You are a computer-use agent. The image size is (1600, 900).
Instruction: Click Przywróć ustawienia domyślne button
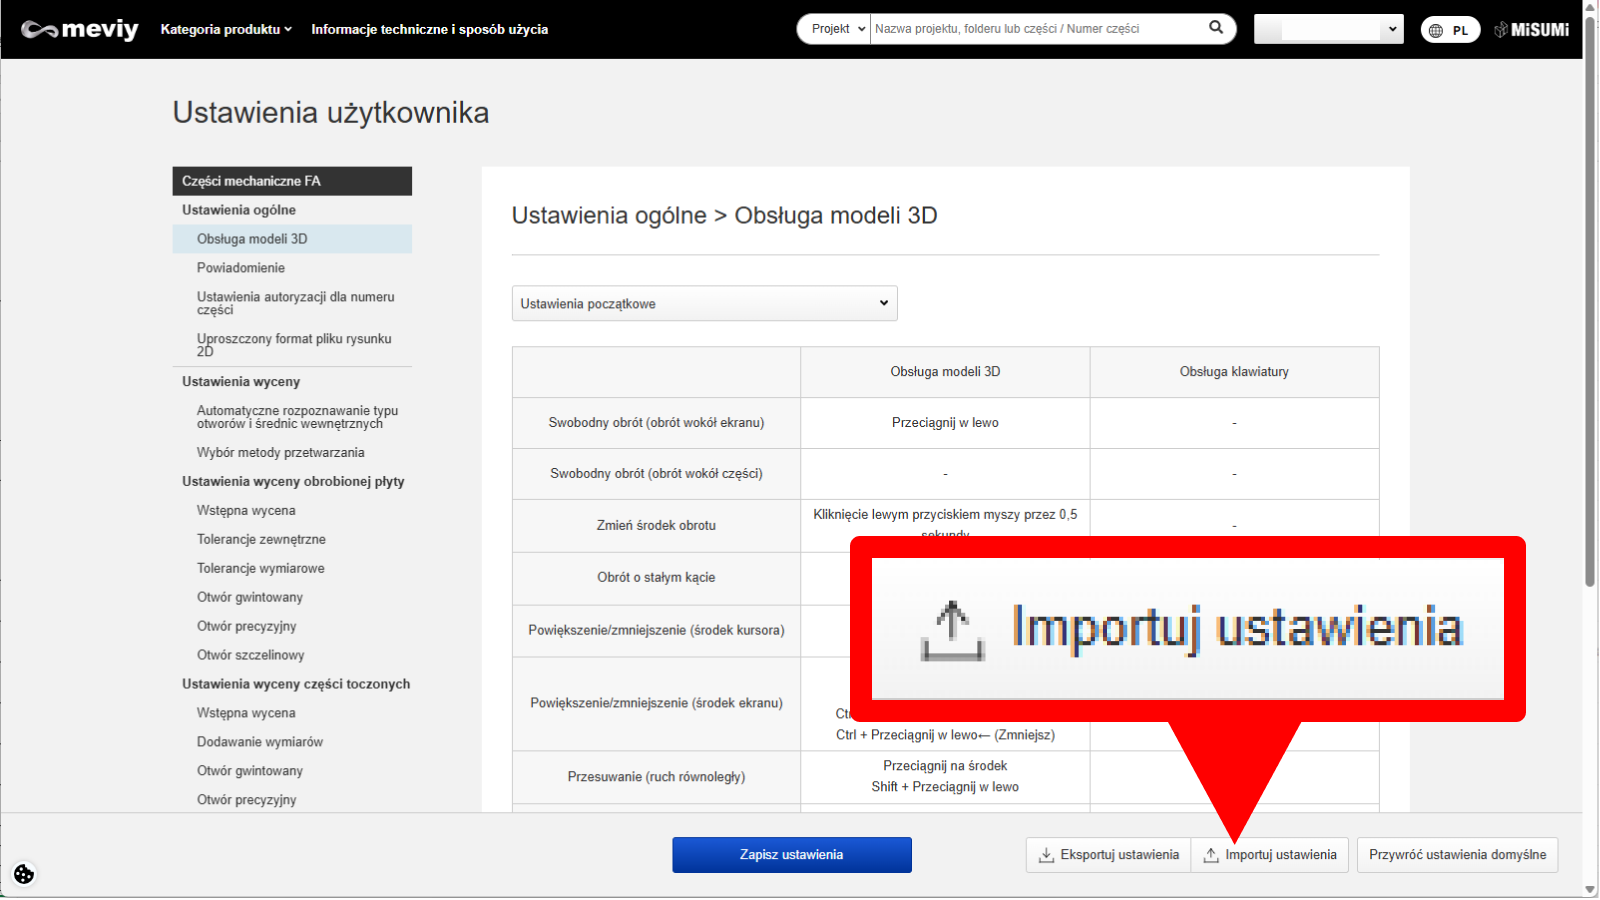tap(1457, 855)
